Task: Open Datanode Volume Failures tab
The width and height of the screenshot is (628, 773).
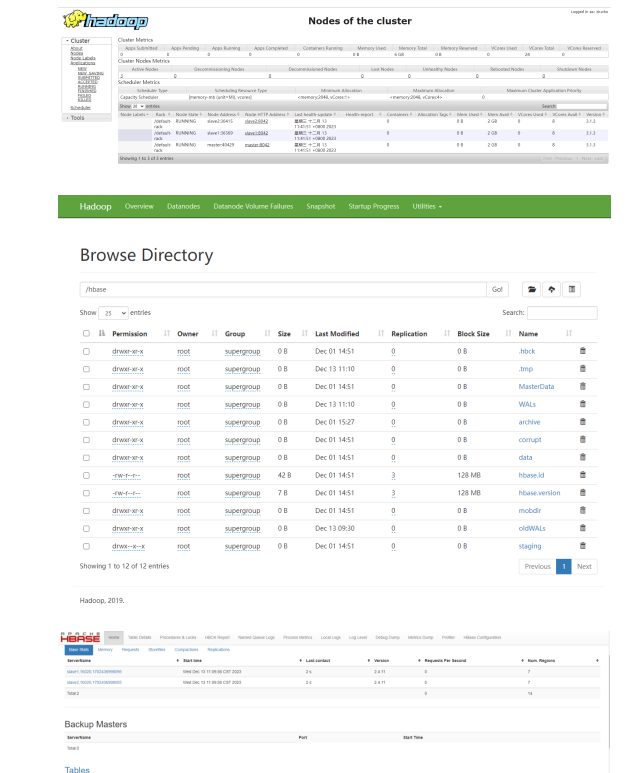Action: [253, 207]
